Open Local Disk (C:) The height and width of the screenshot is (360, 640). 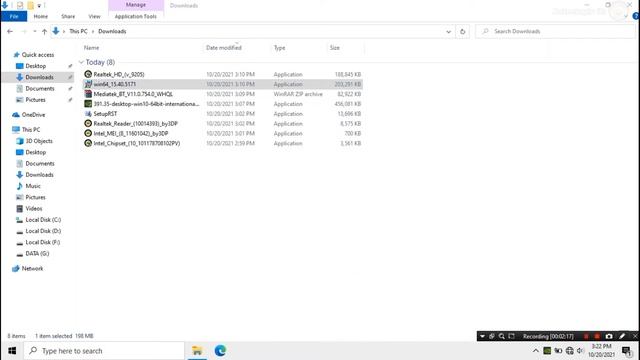click(43, 220)
